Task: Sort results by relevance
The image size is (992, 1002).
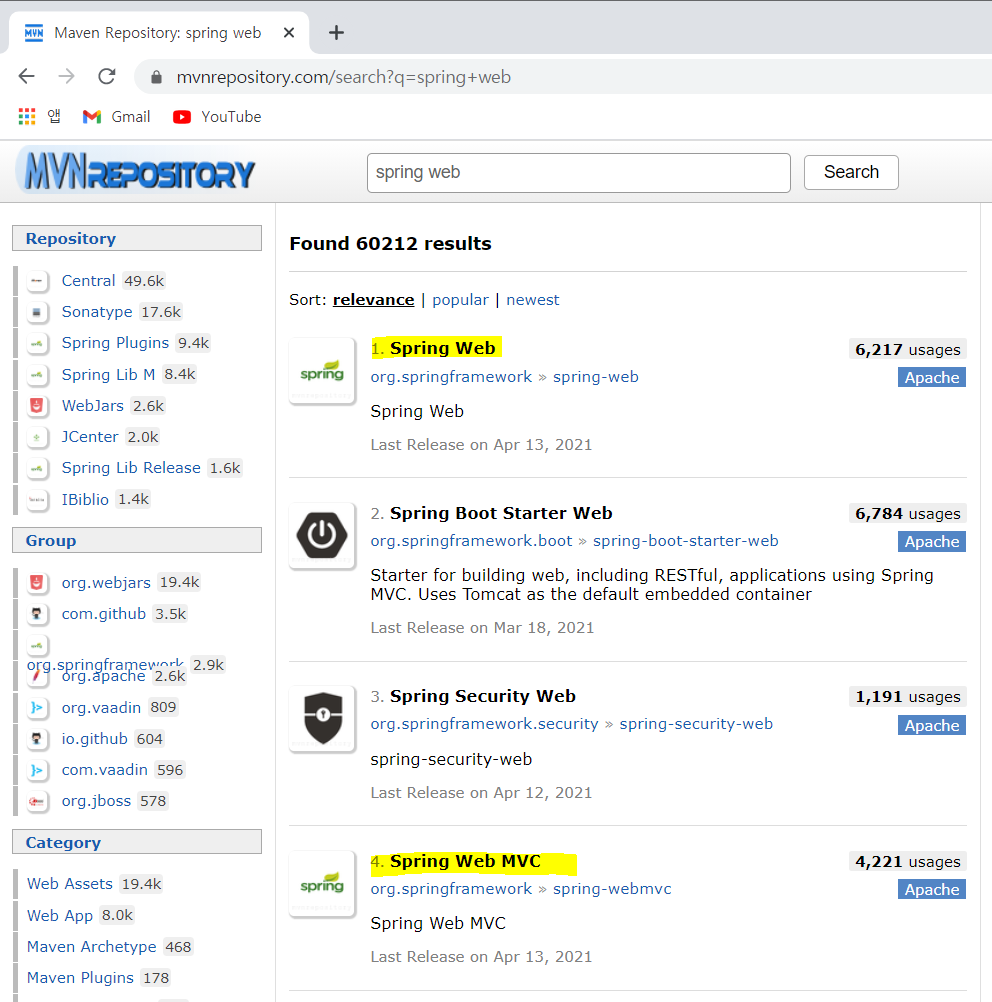Action: point(373,300)
